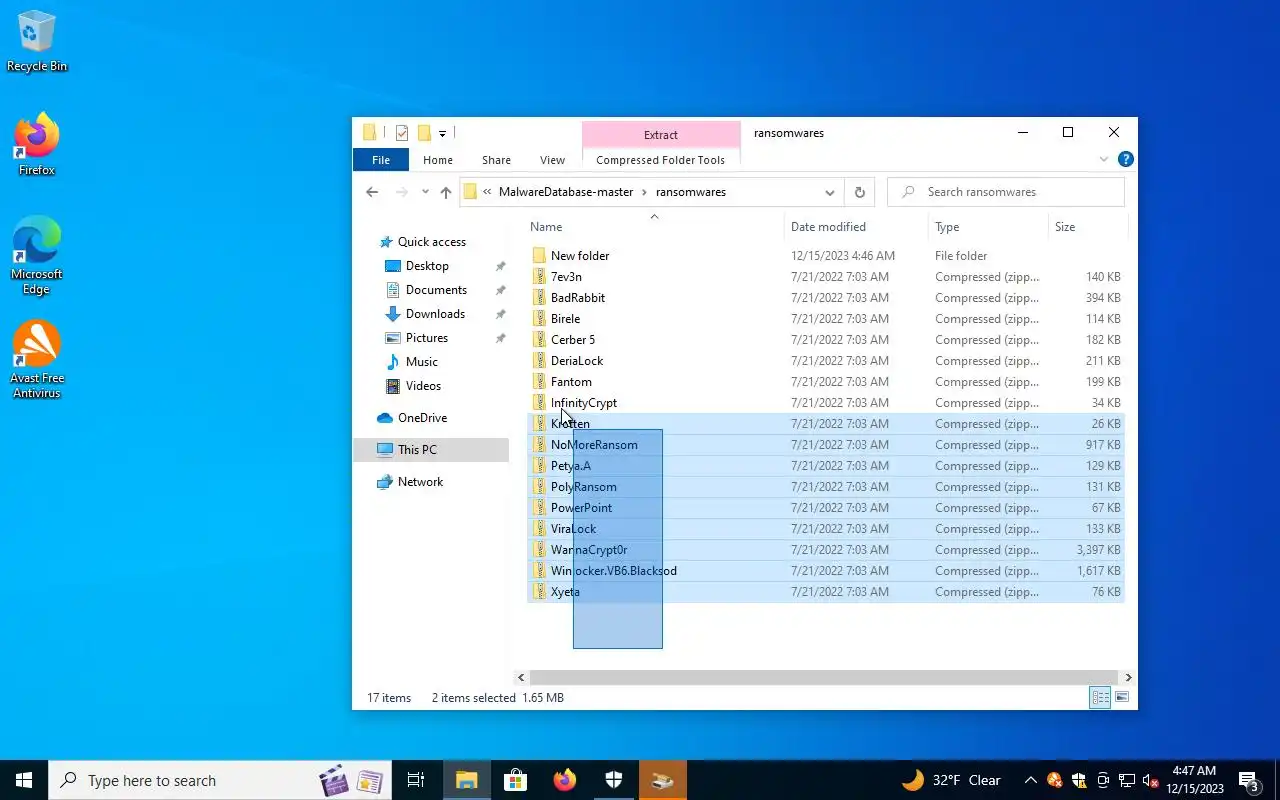
Task: Open Documents in the navigation pane
Action: click(436, 290)
